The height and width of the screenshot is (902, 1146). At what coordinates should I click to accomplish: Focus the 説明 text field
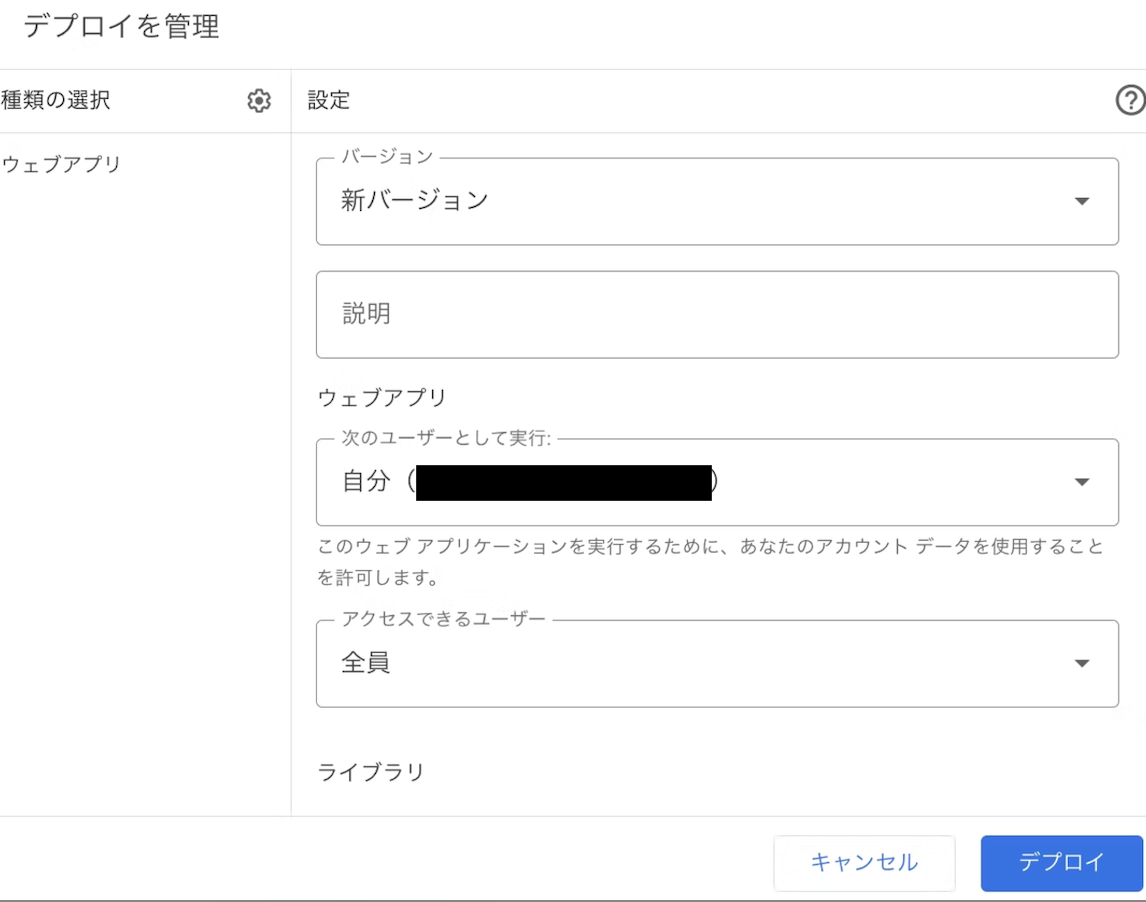pos(717,314)
